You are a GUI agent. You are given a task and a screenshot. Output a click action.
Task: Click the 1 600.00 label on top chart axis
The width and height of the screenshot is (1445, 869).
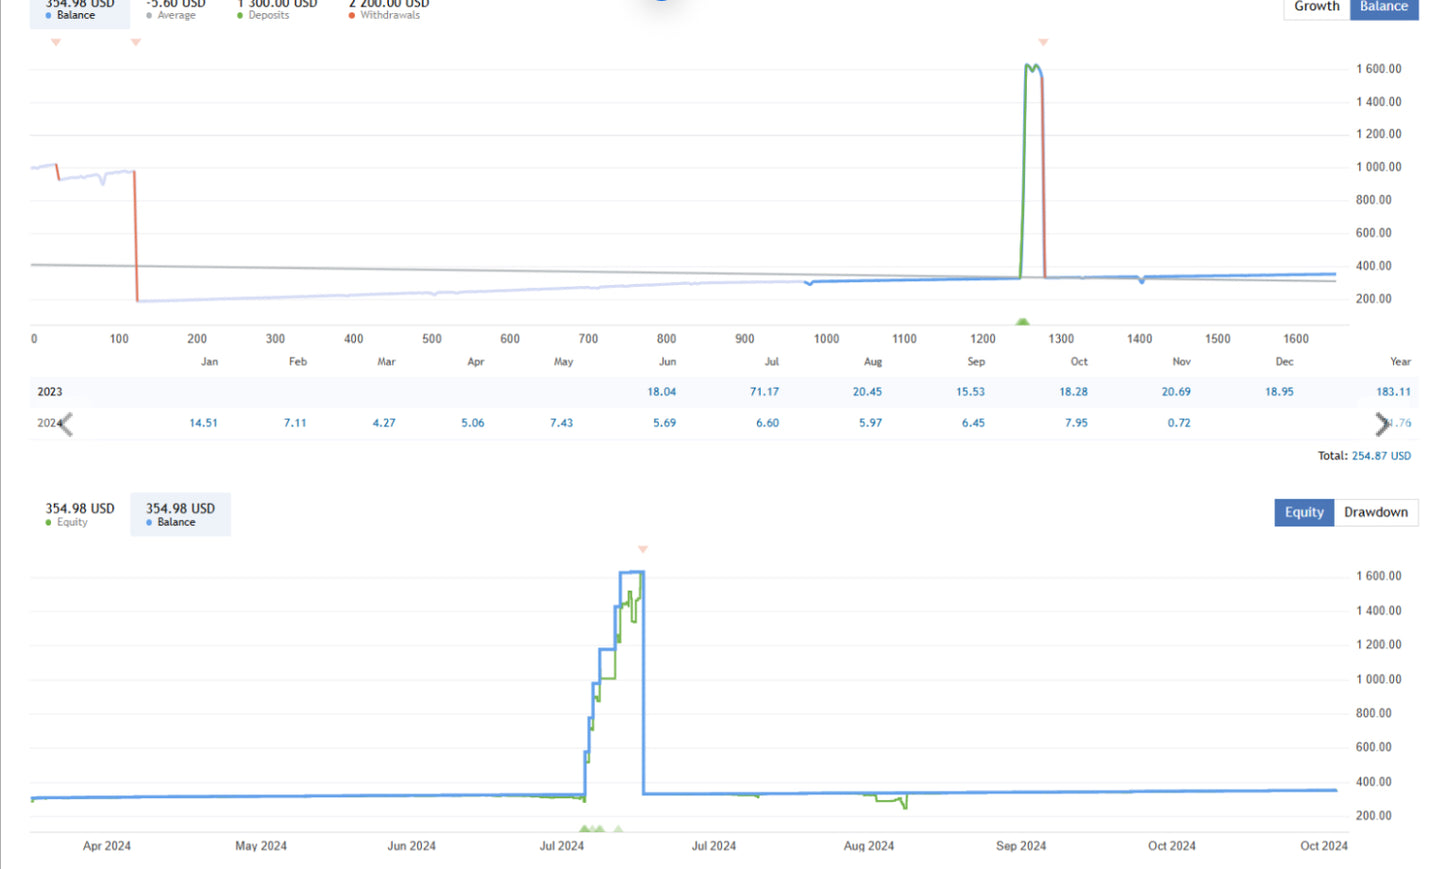pyautogui.click(x=1379, y=69)
